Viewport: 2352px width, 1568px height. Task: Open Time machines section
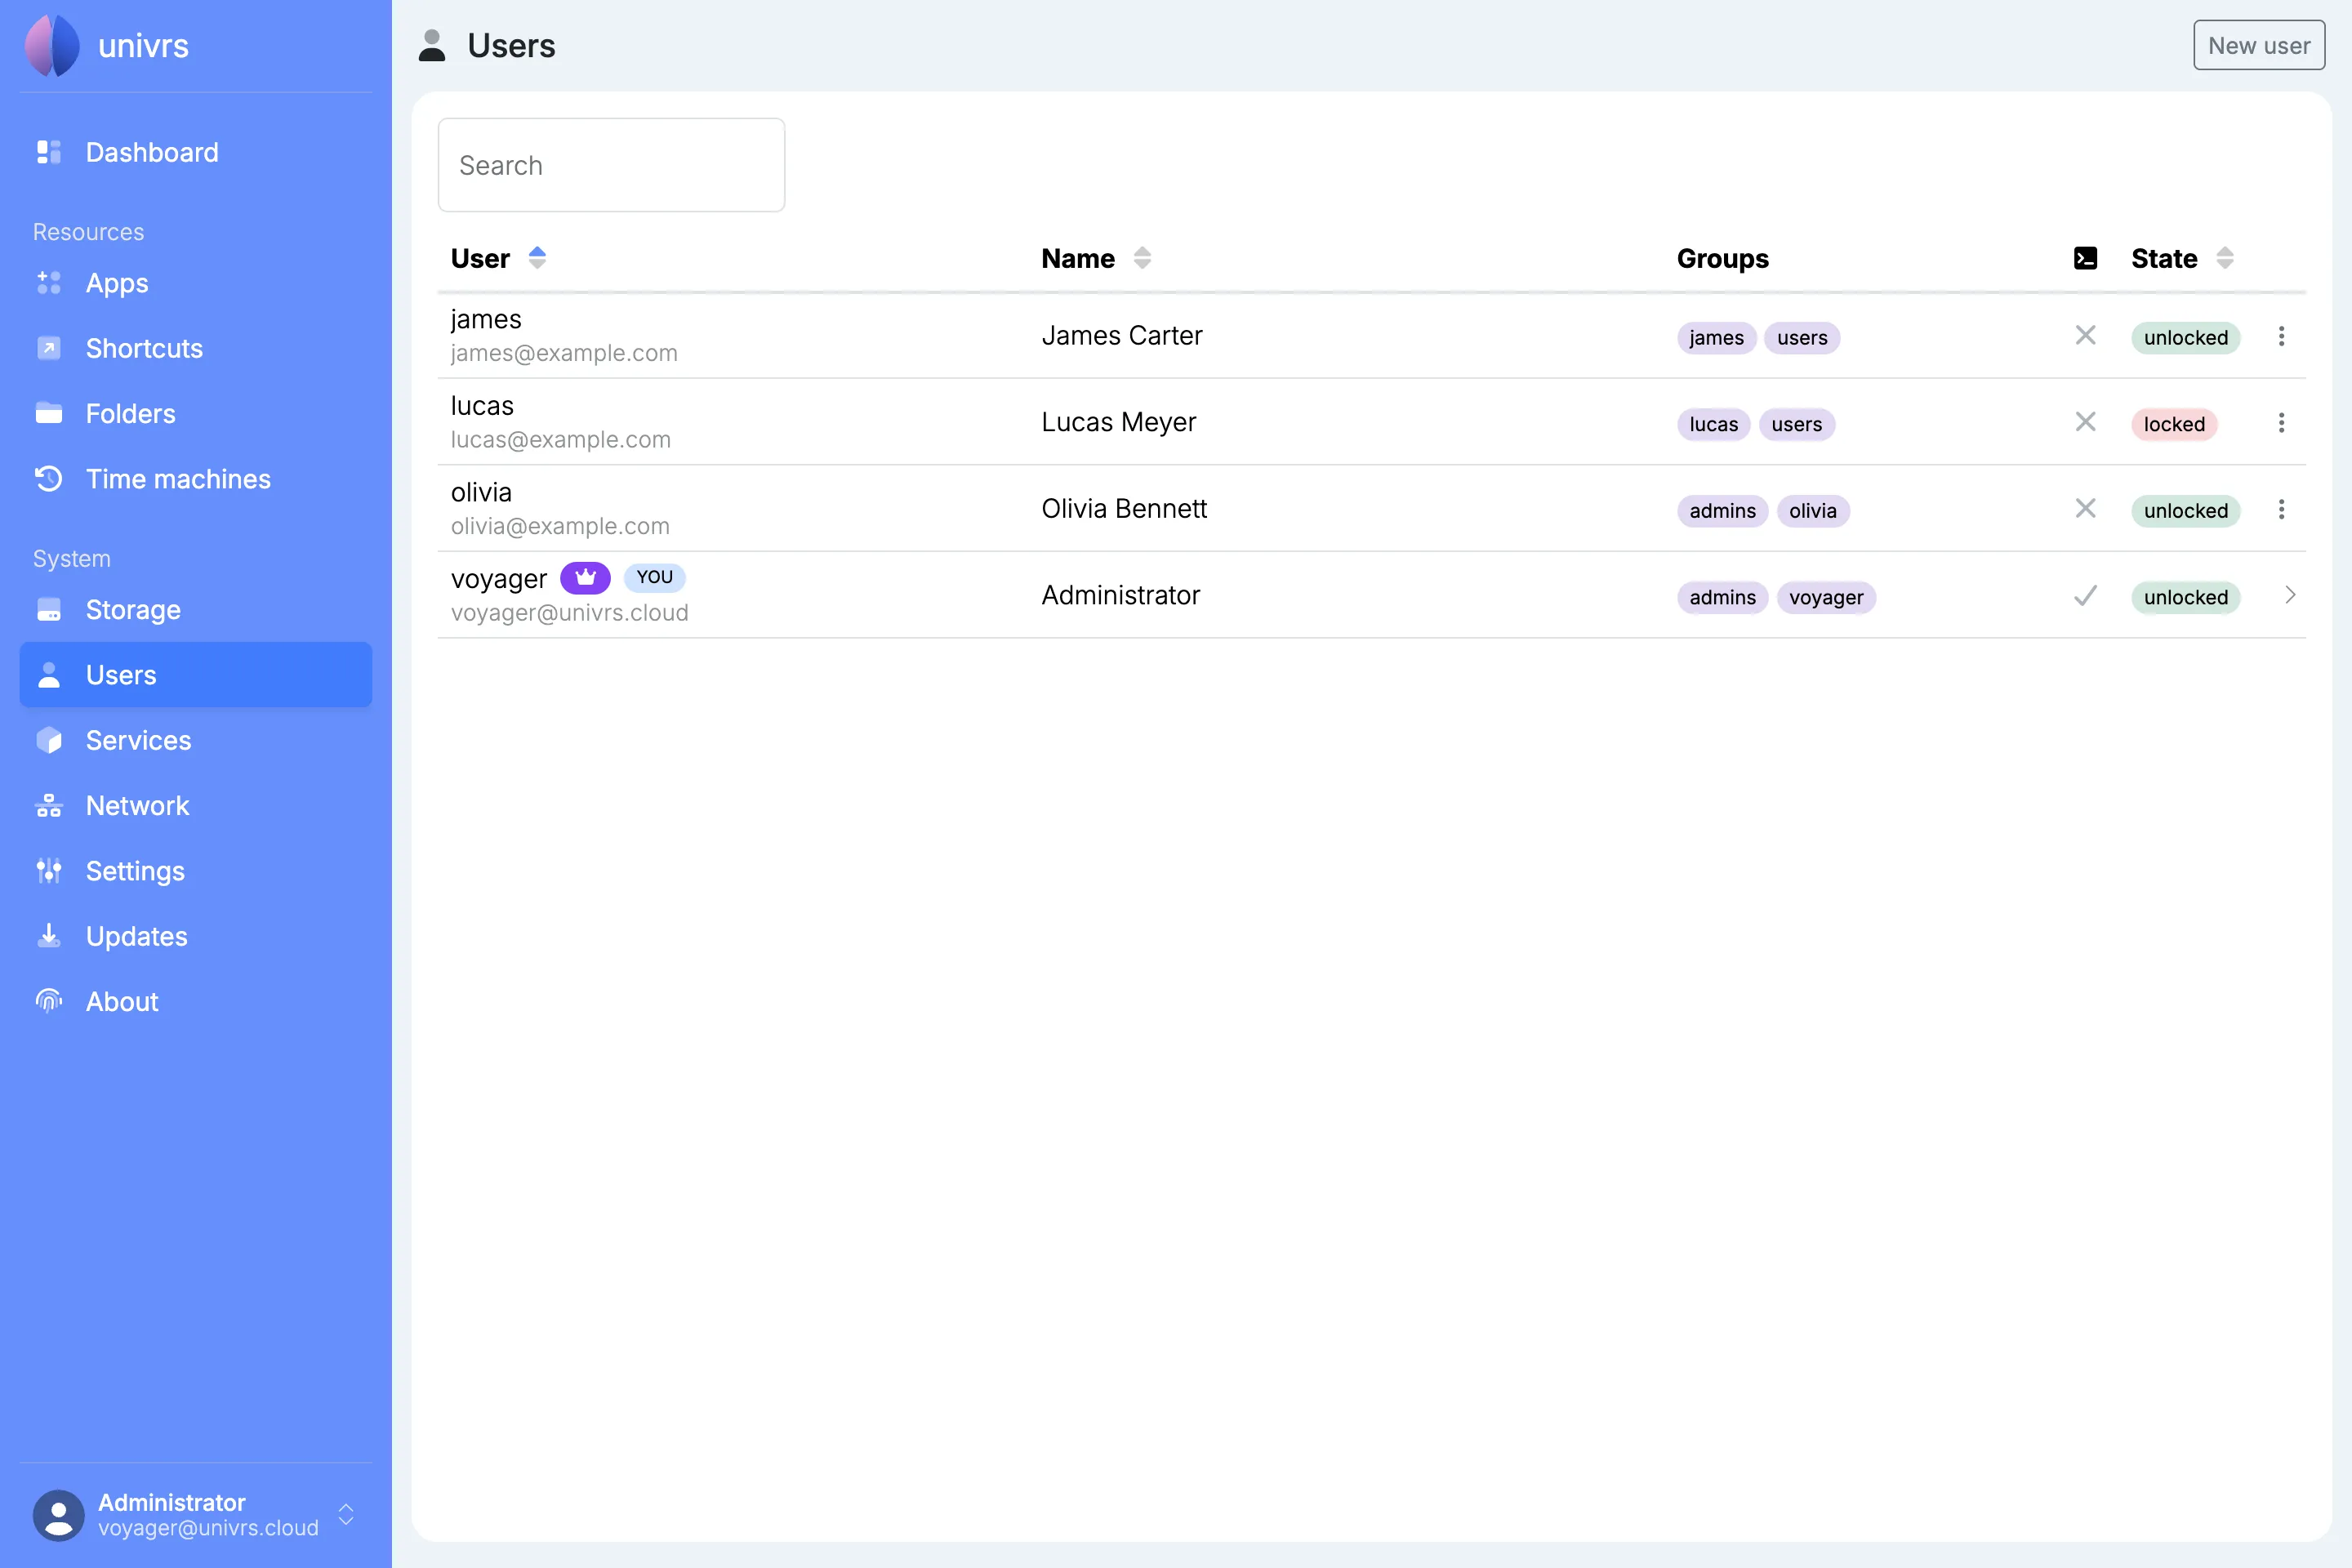click(196, 479)
